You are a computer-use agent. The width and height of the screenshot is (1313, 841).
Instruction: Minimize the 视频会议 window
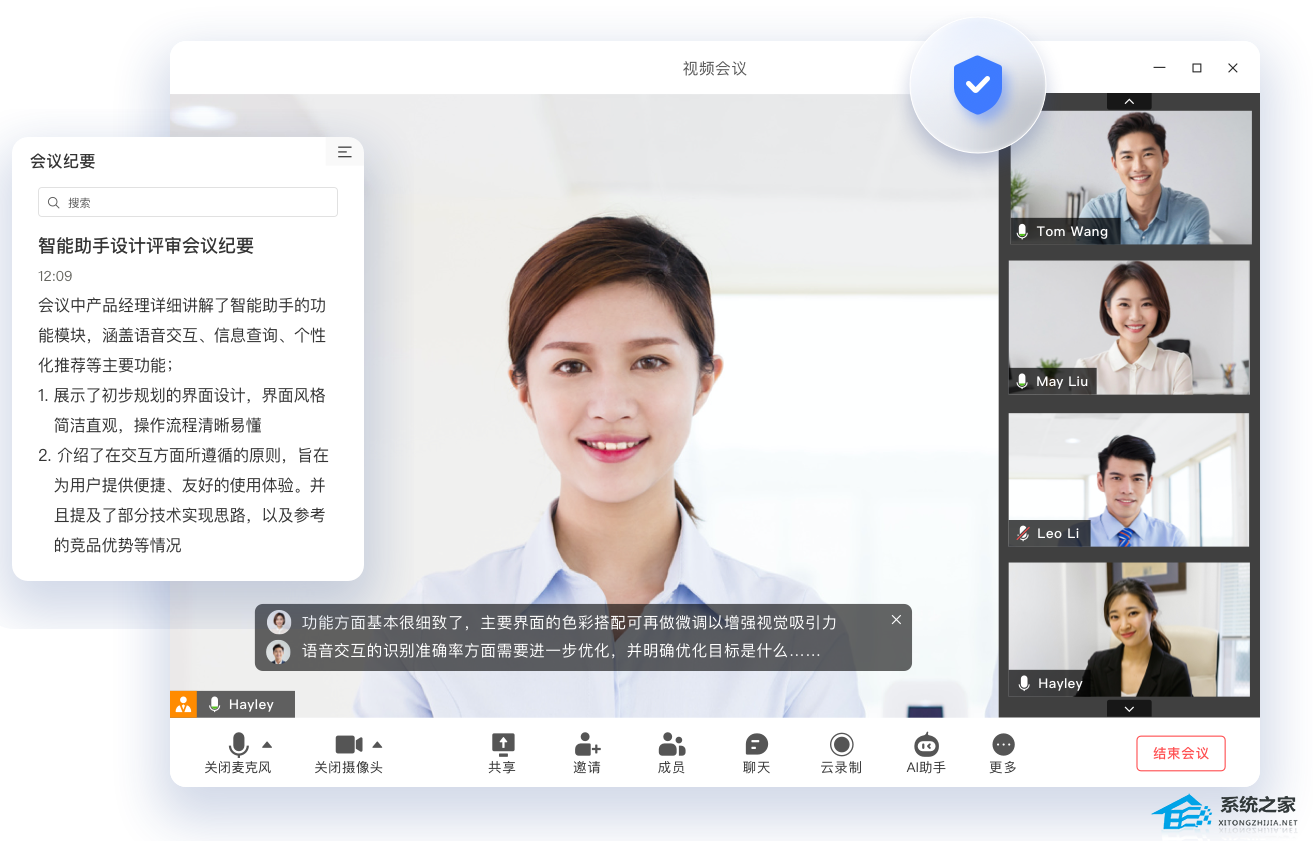(x=1160, y=68)
